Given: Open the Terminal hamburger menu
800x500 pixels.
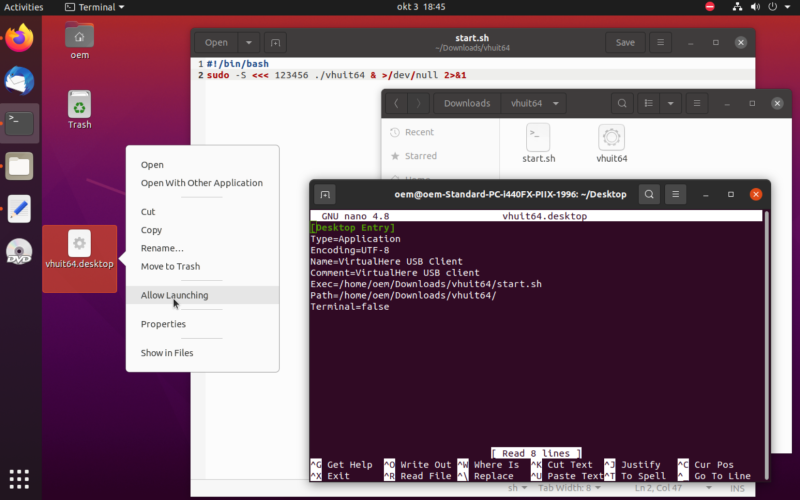Looking at the screenshot, I should coord(676,194).
